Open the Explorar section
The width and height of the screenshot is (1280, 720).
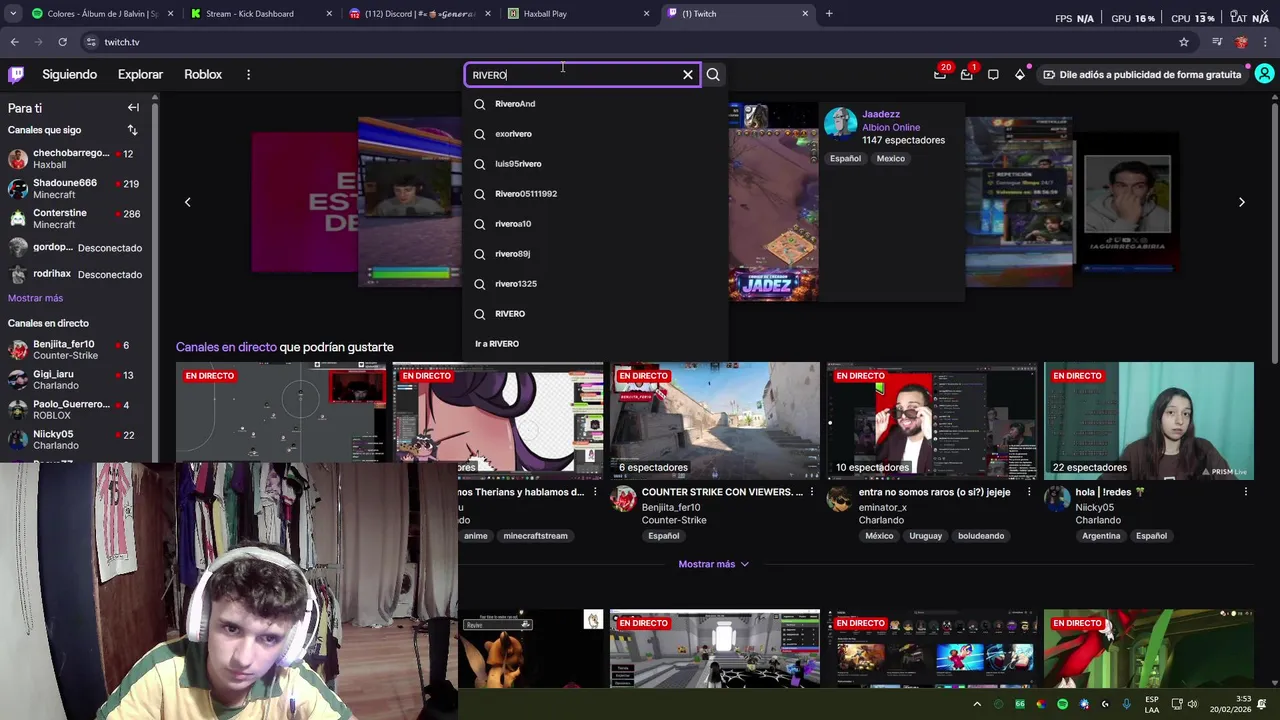click(x=140, y=74)
